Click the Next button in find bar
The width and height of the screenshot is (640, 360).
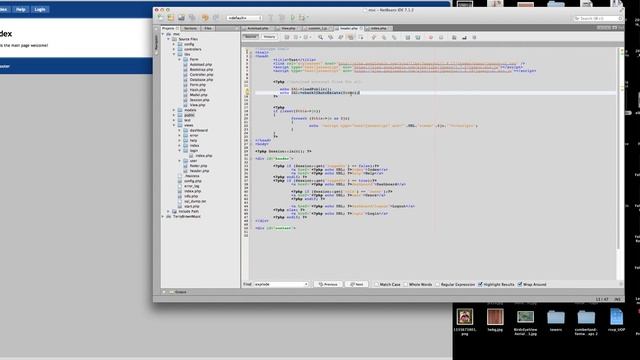(356, 284)
